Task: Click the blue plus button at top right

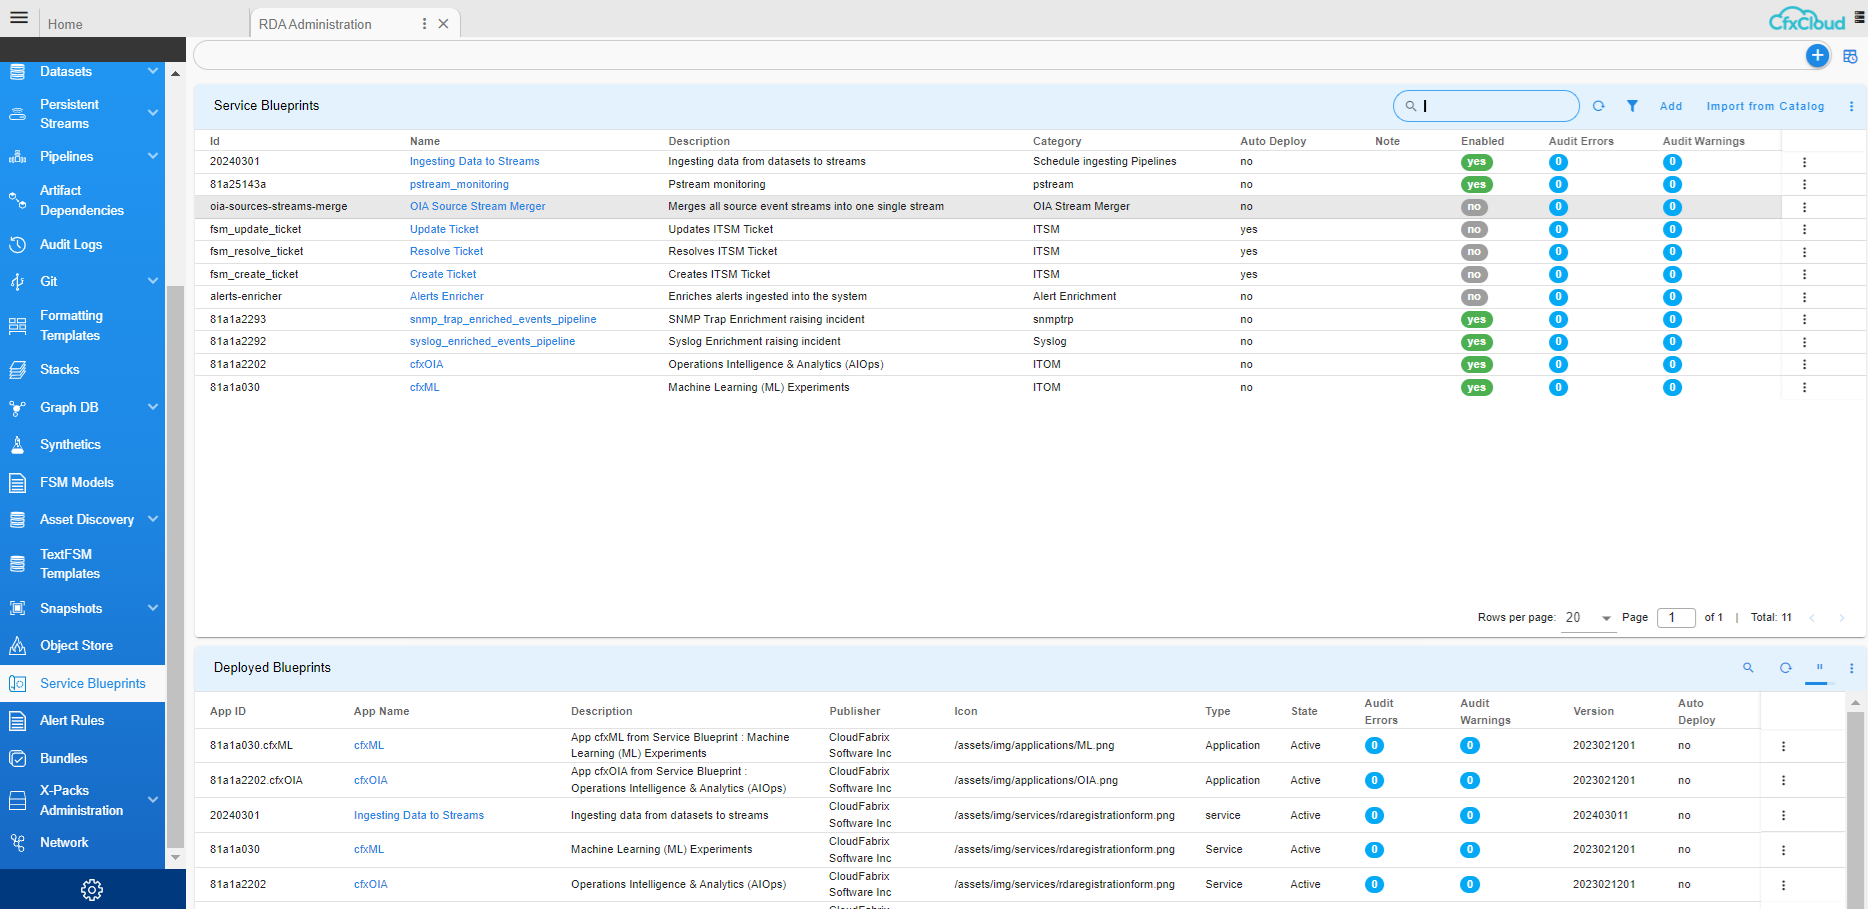Action: click(x=1817, y=56)
